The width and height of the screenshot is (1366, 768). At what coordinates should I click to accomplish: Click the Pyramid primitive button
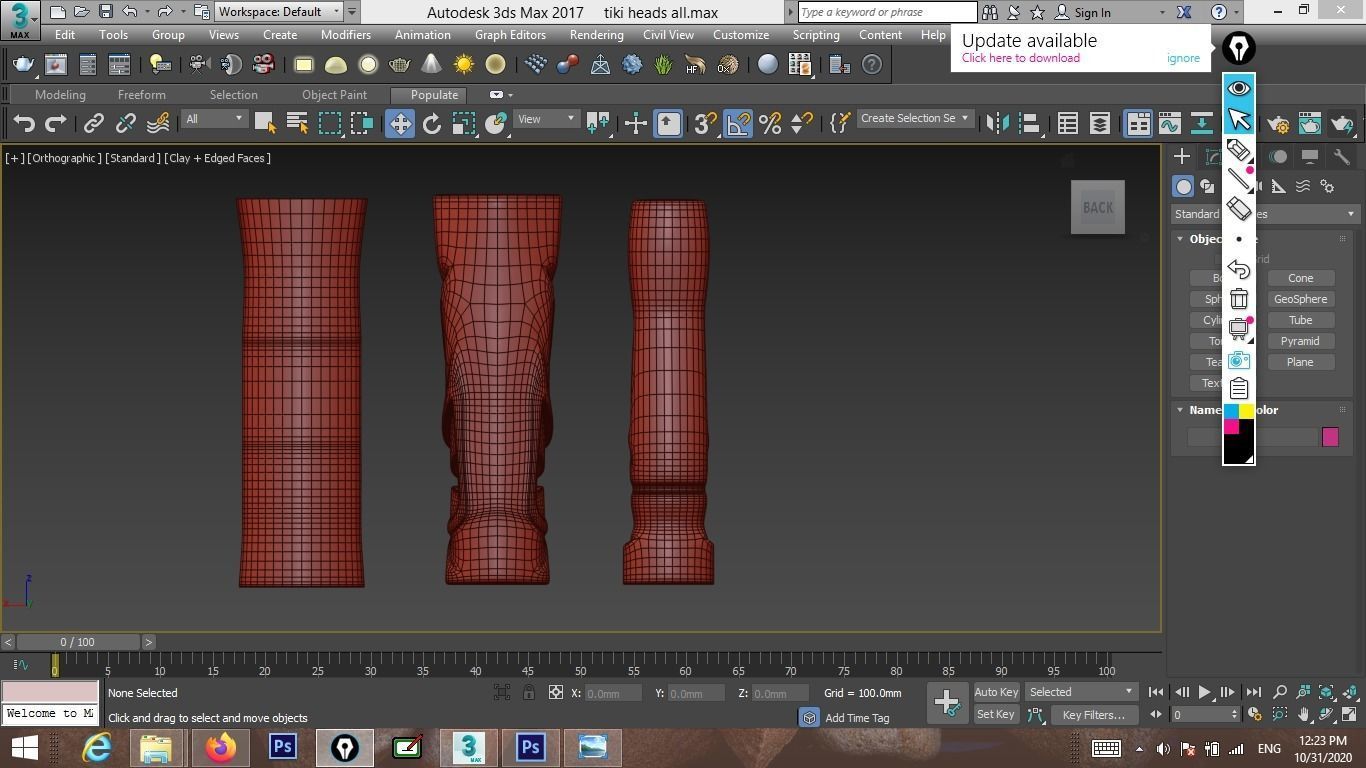[x=1300, y=341]
